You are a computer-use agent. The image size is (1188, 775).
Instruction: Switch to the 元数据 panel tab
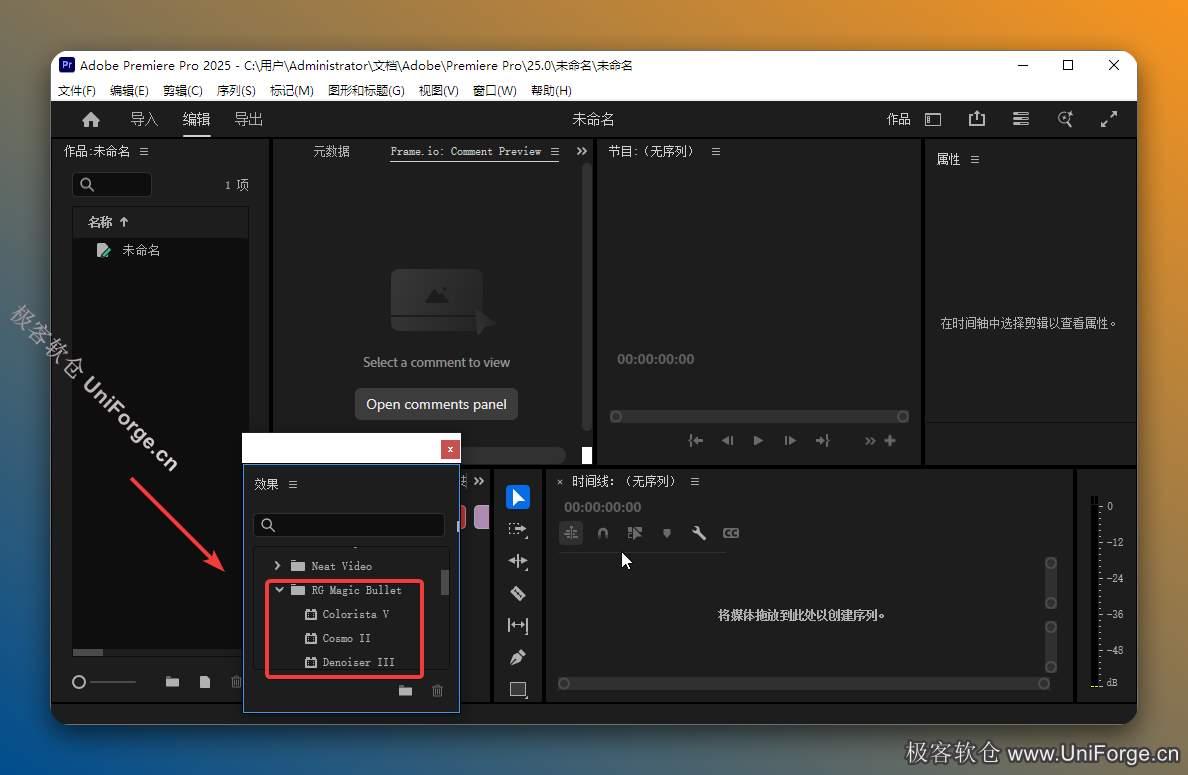pyautogui.click(x=331, y=152)
